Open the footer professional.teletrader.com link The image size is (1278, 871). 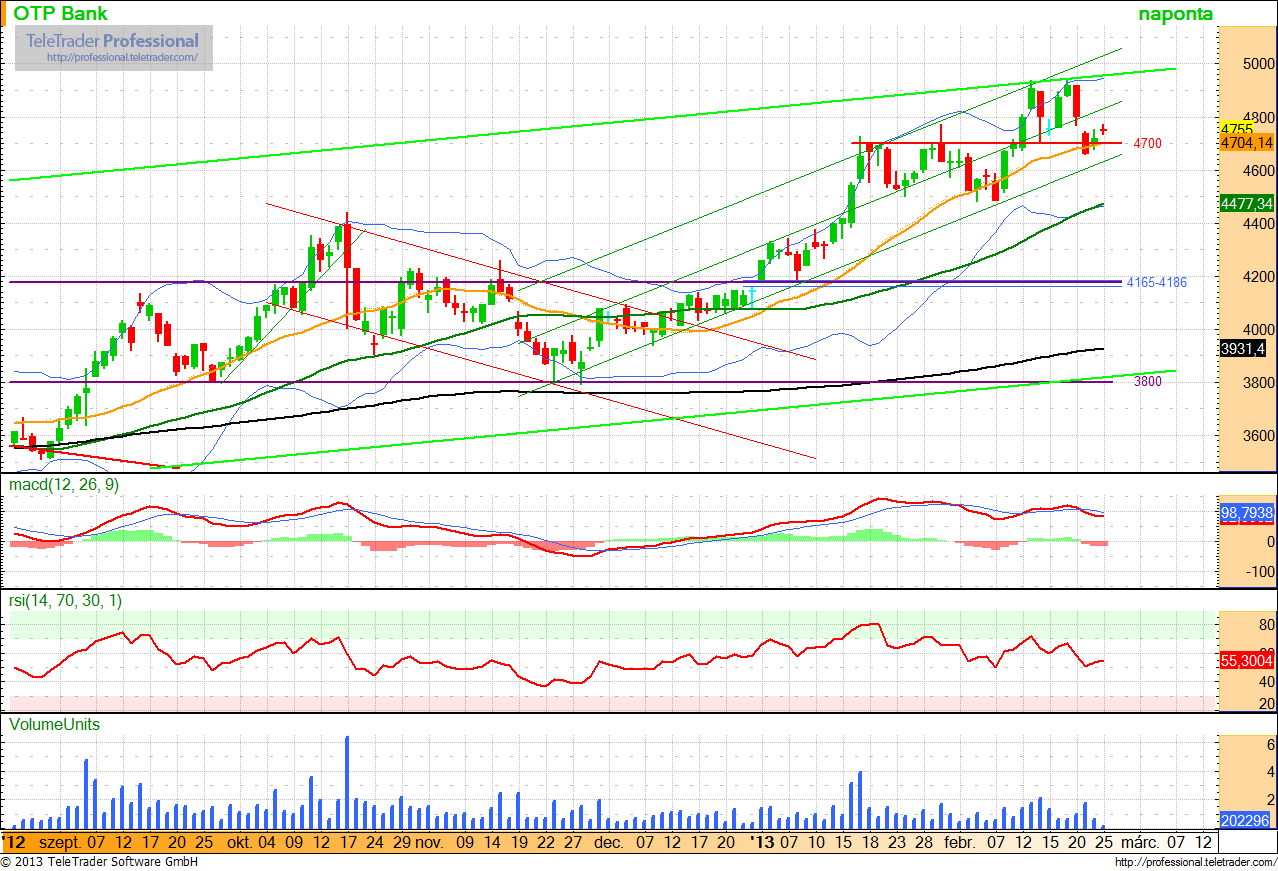[1194, 862]
